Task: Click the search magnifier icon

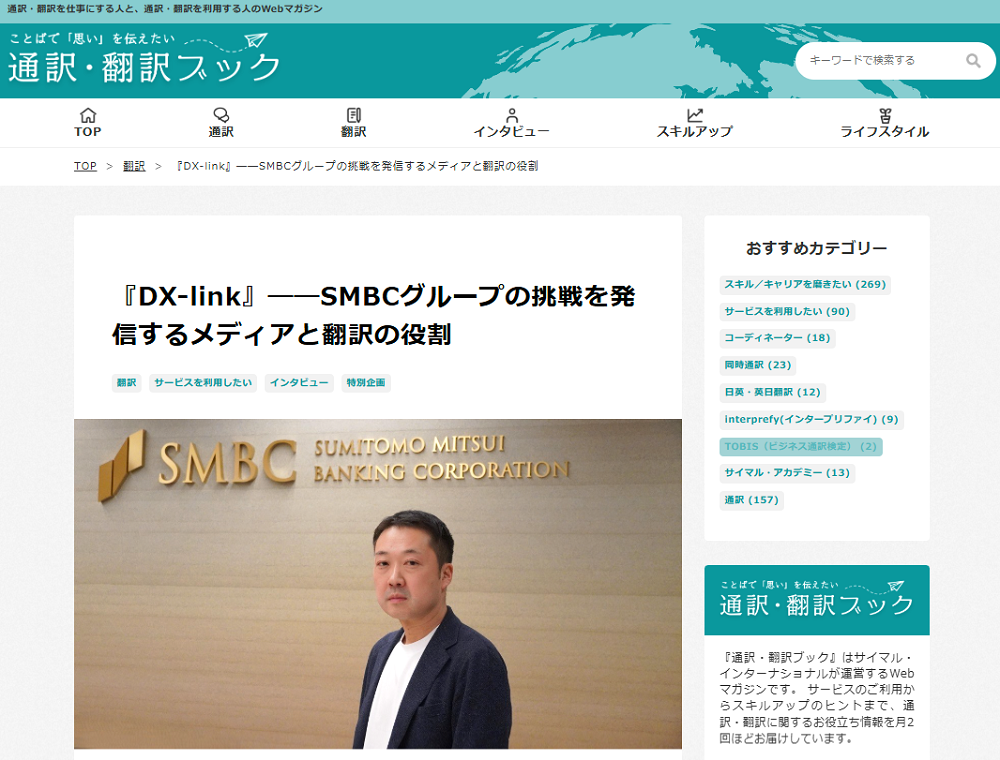Action: click(973, 61)
